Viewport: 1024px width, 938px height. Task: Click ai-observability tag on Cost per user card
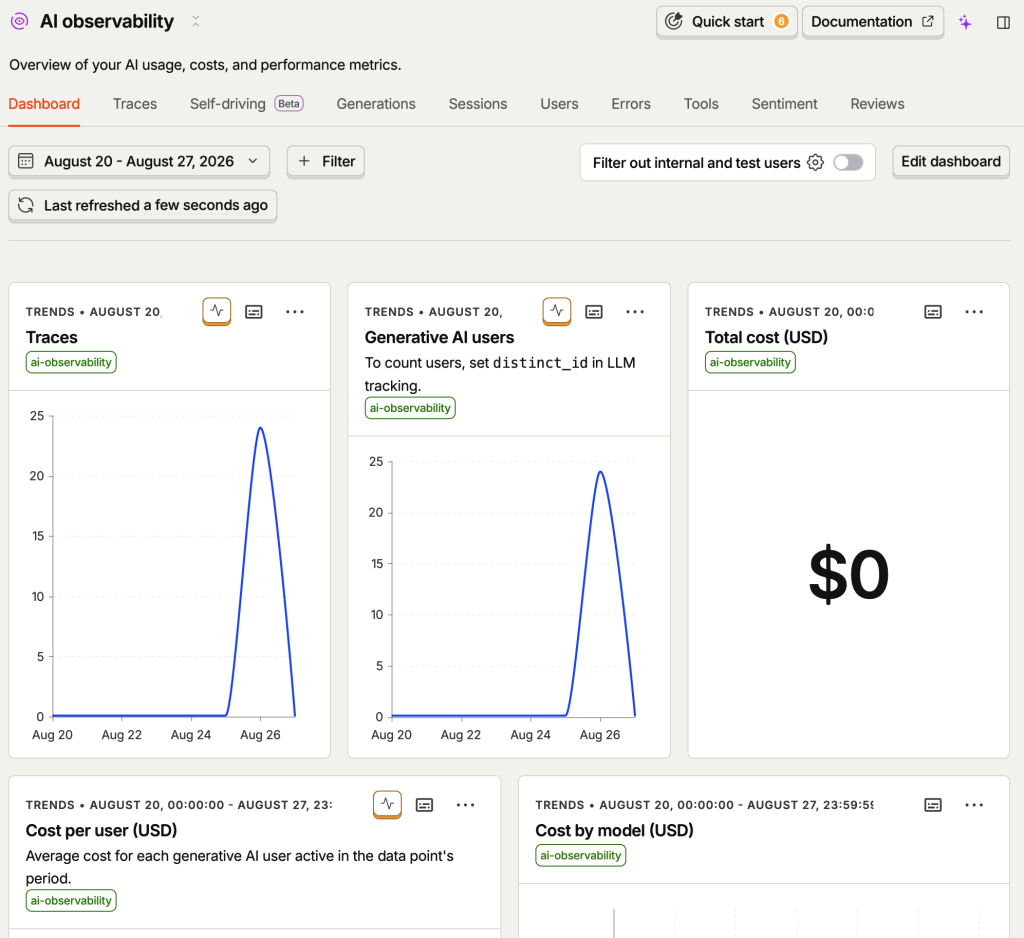point(71,901)
